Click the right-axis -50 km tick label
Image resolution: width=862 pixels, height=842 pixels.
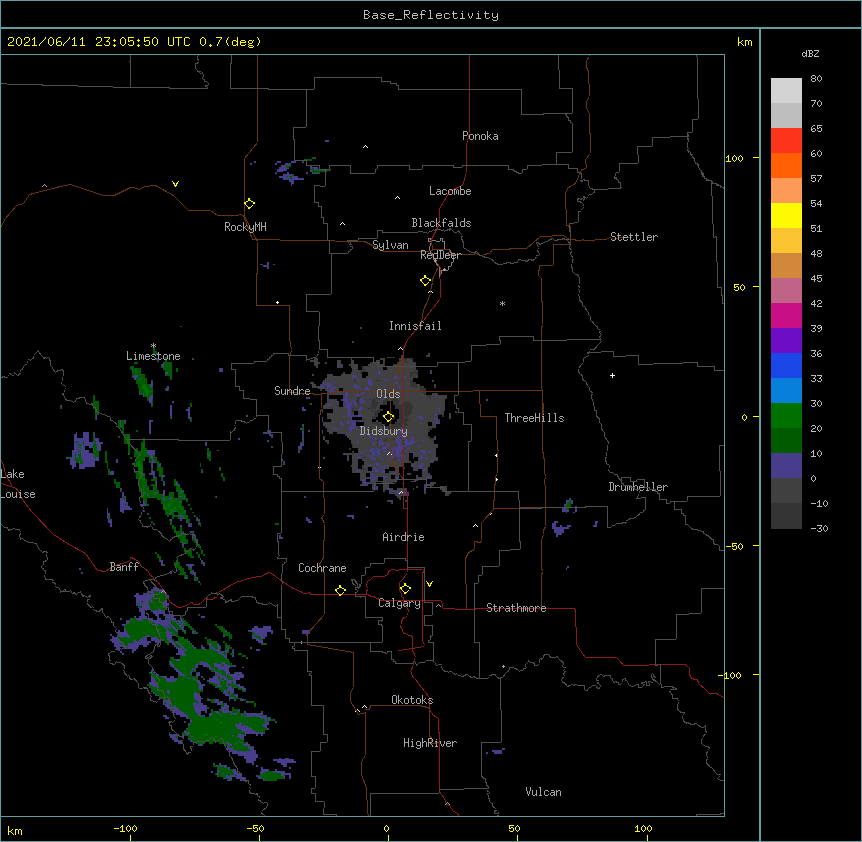(x=734, y=546)
